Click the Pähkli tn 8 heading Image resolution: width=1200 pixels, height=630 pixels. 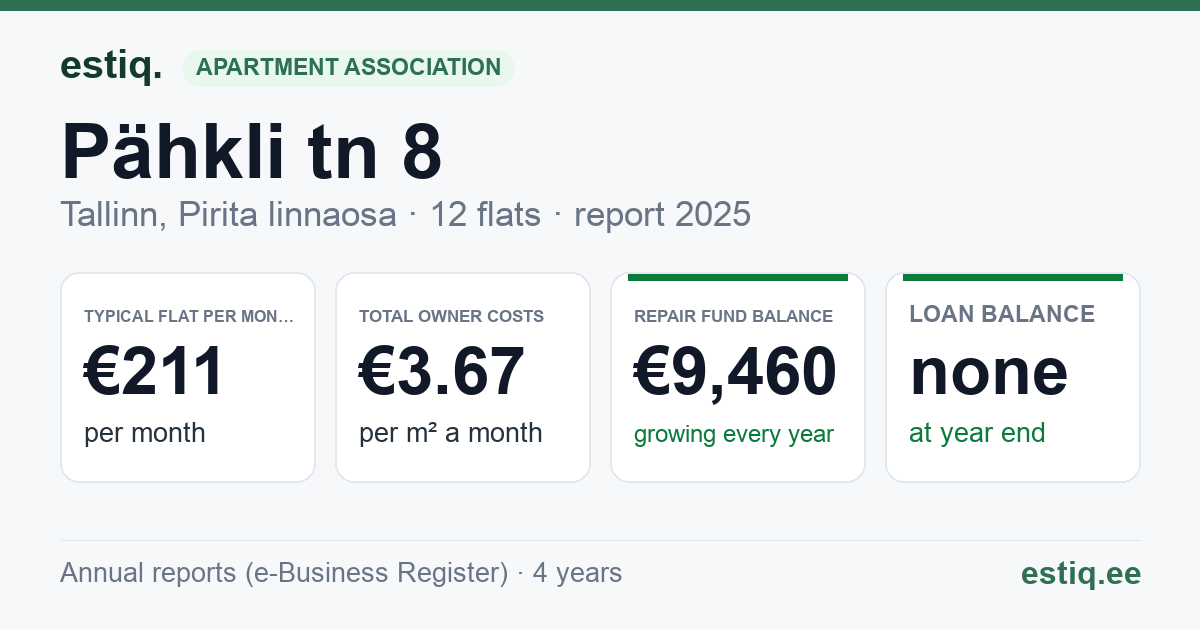coord(252,152)
